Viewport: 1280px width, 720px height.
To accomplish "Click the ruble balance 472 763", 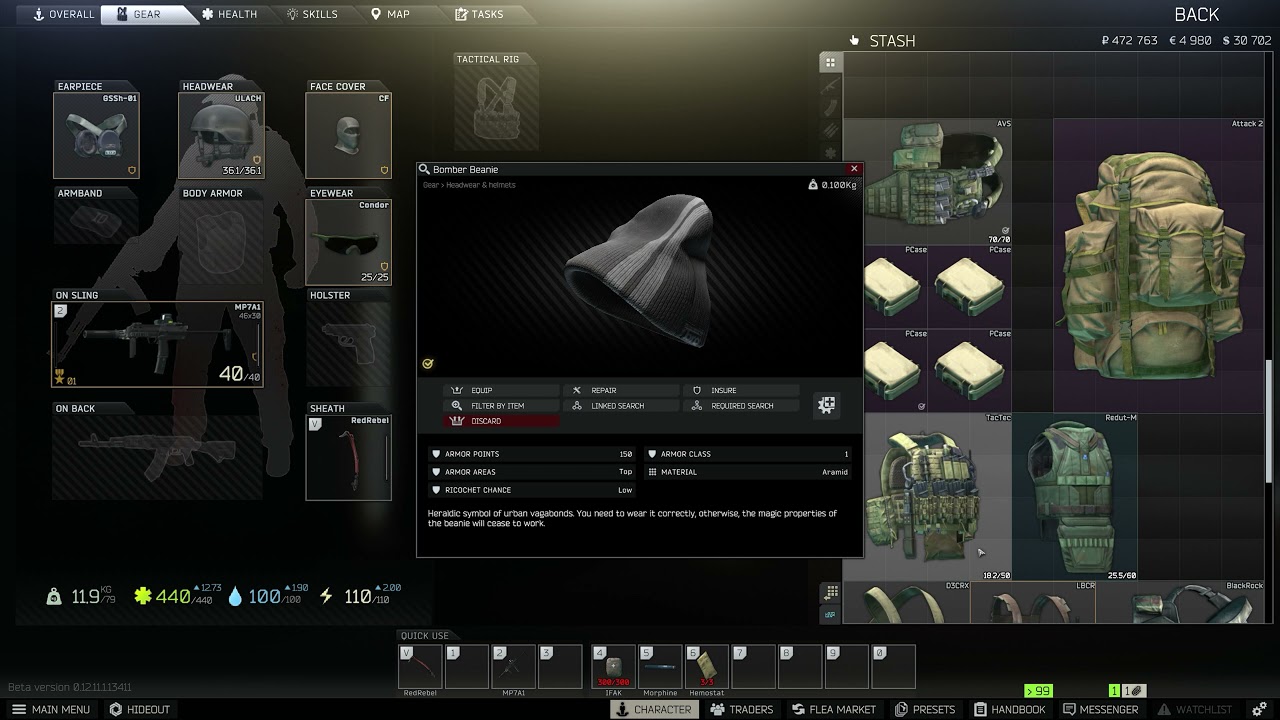I will tap(1129, 41).
